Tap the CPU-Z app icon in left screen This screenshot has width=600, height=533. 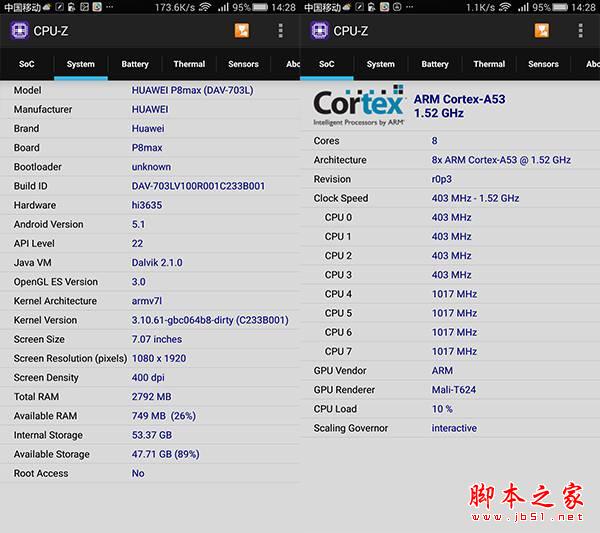pyautogui.click(x=20, y=31)
